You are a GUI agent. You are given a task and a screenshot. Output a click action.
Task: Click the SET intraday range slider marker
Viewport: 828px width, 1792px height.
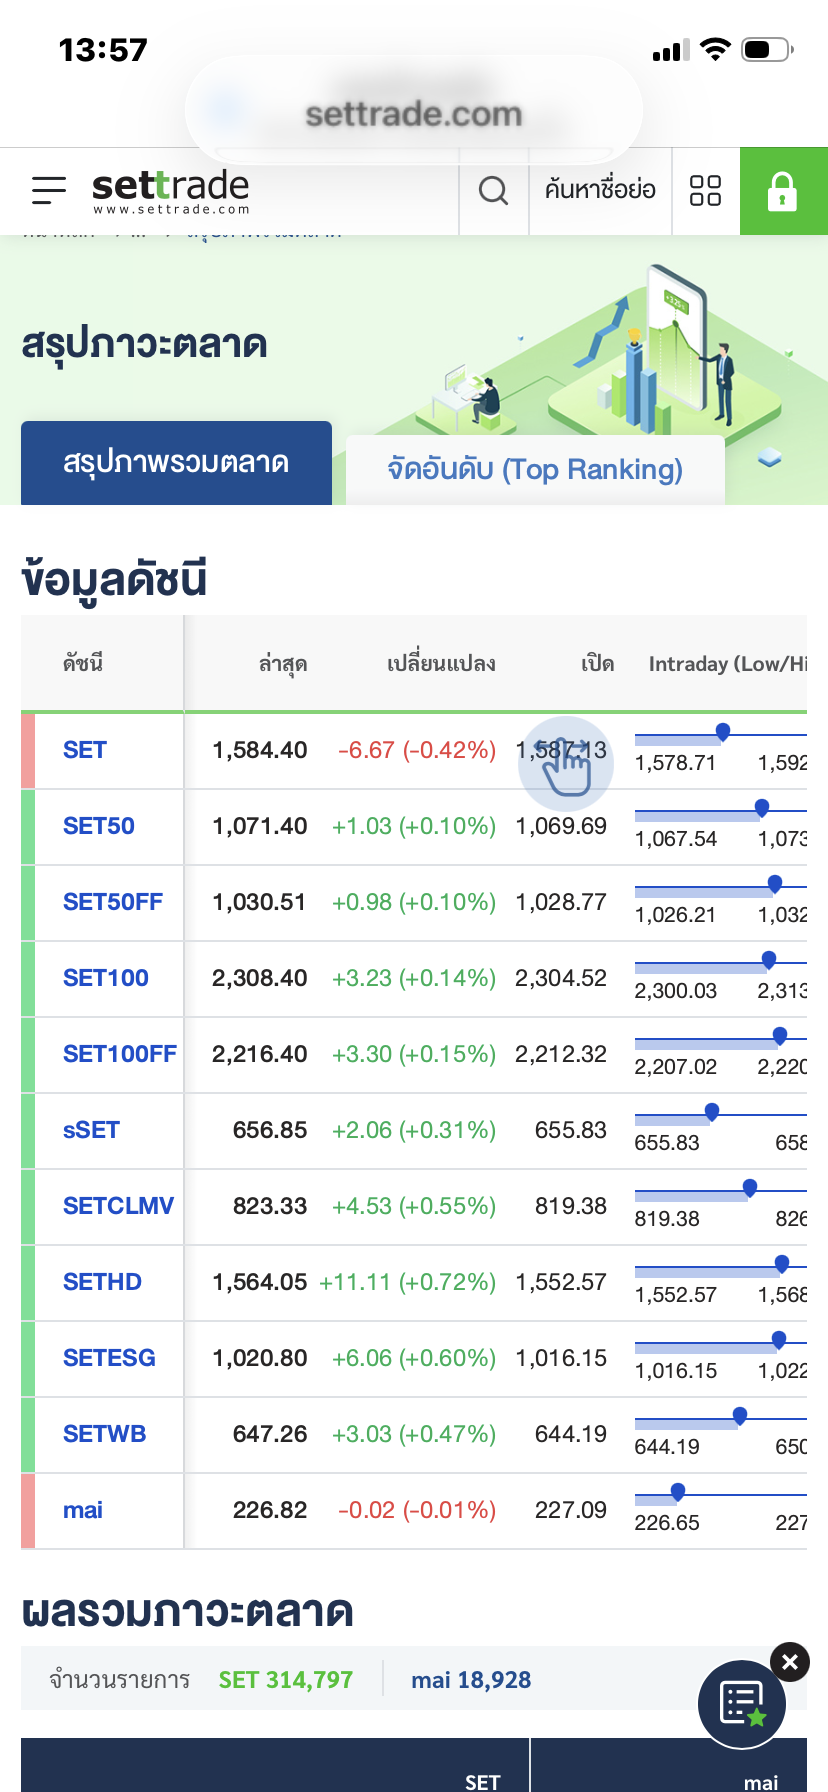coord(723,733)
